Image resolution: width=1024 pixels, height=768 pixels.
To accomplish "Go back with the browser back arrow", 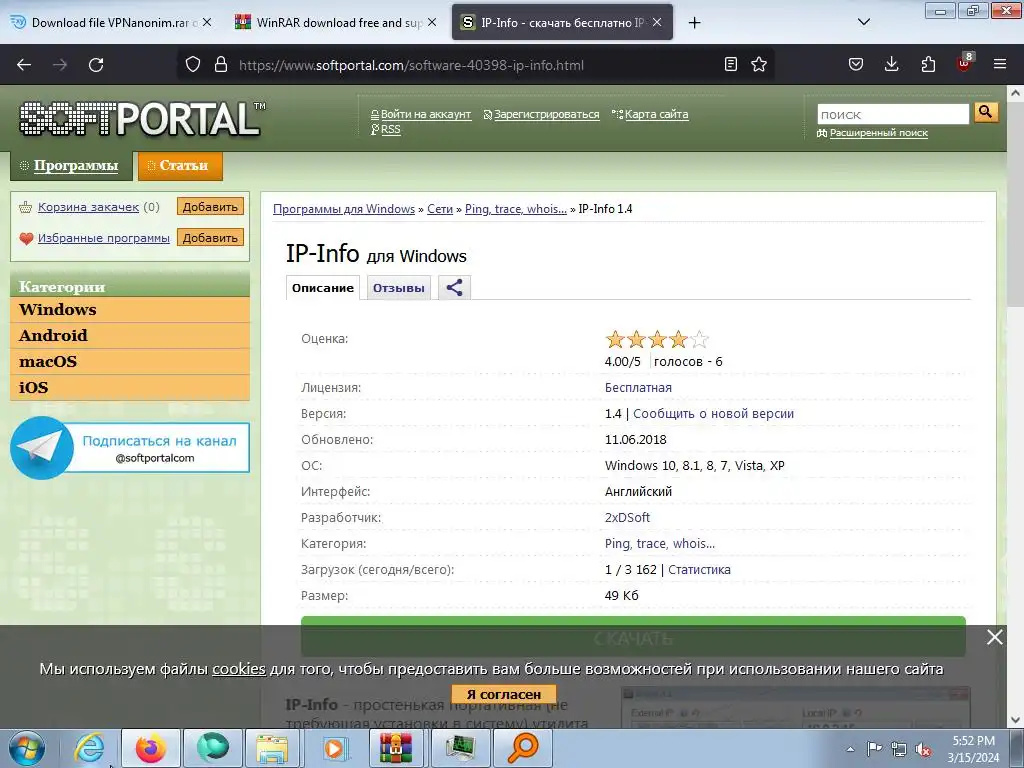I will tap(24, 65).
